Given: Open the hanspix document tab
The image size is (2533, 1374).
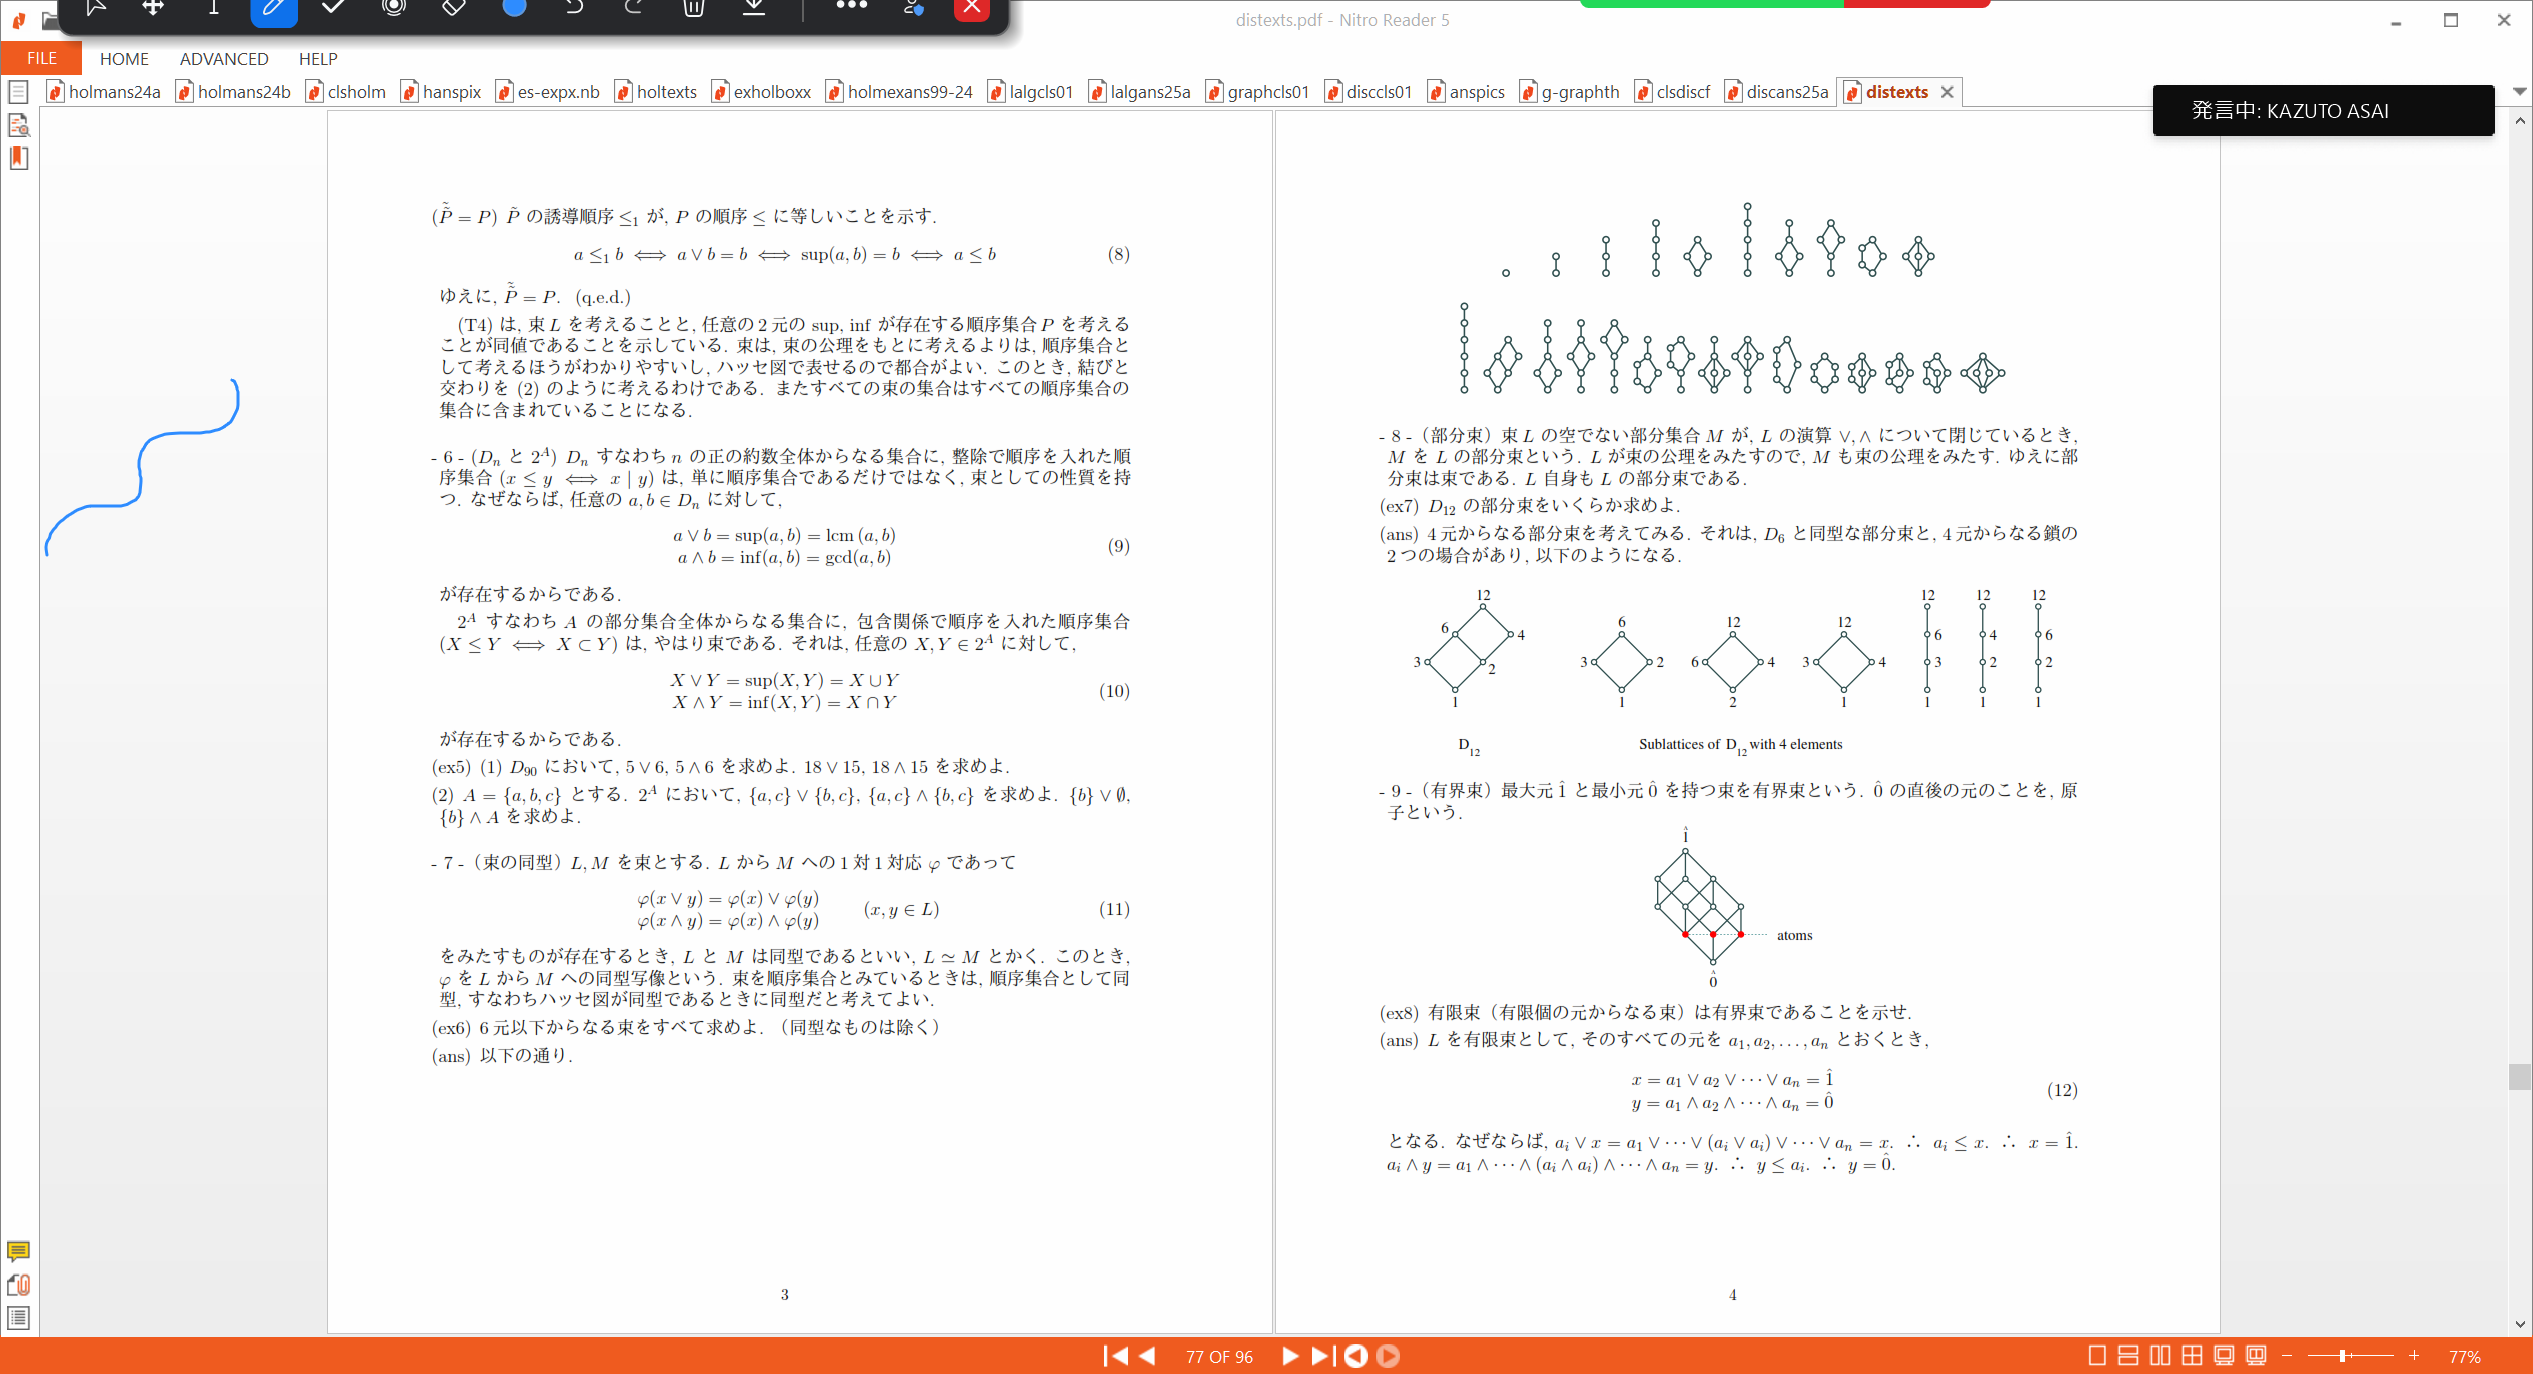Looking at the screenshot, I should point(441,92).
